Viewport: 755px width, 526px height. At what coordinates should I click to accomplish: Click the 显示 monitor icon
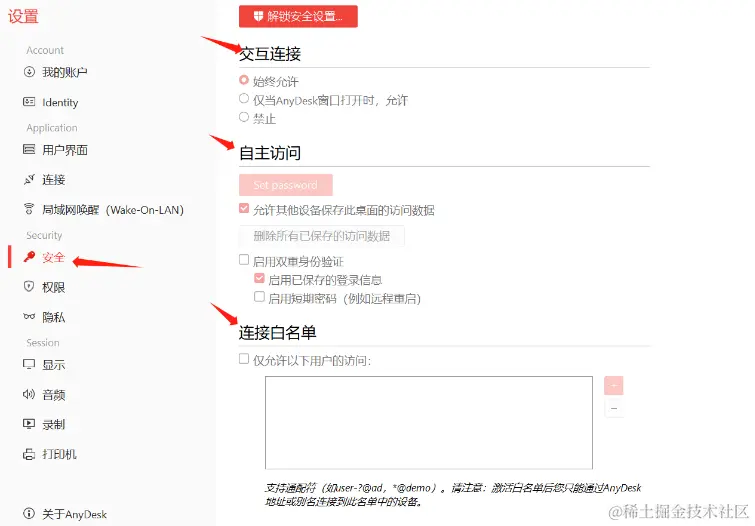[x=29, y=364]
